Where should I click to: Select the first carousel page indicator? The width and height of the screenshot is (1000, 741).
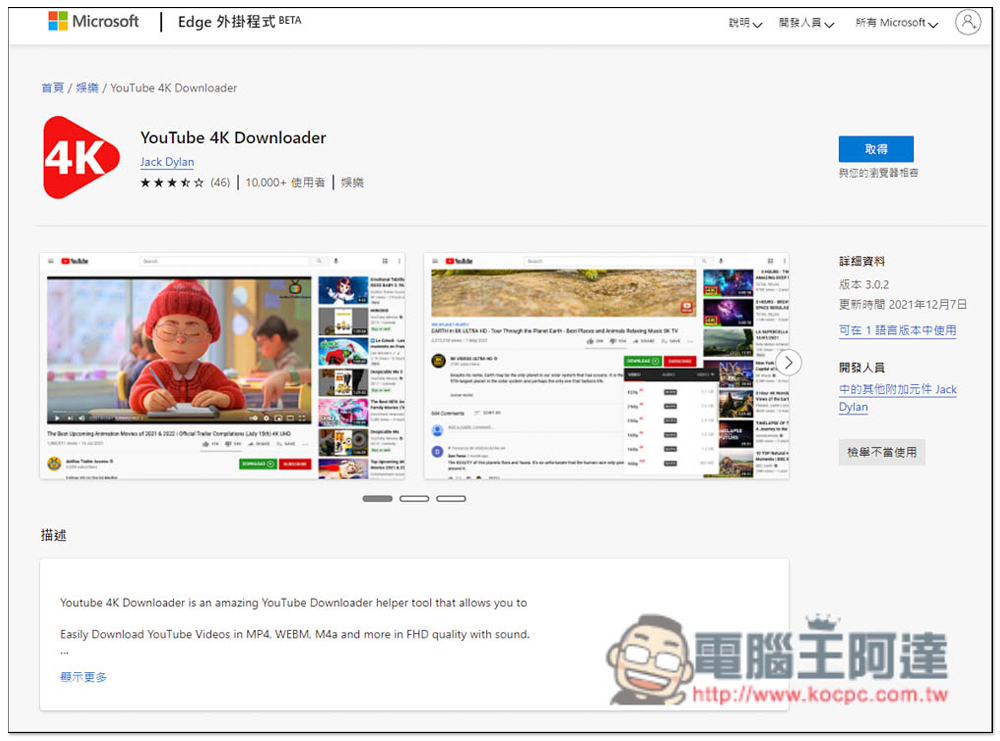pyautogui.click(x=377, y=498)
